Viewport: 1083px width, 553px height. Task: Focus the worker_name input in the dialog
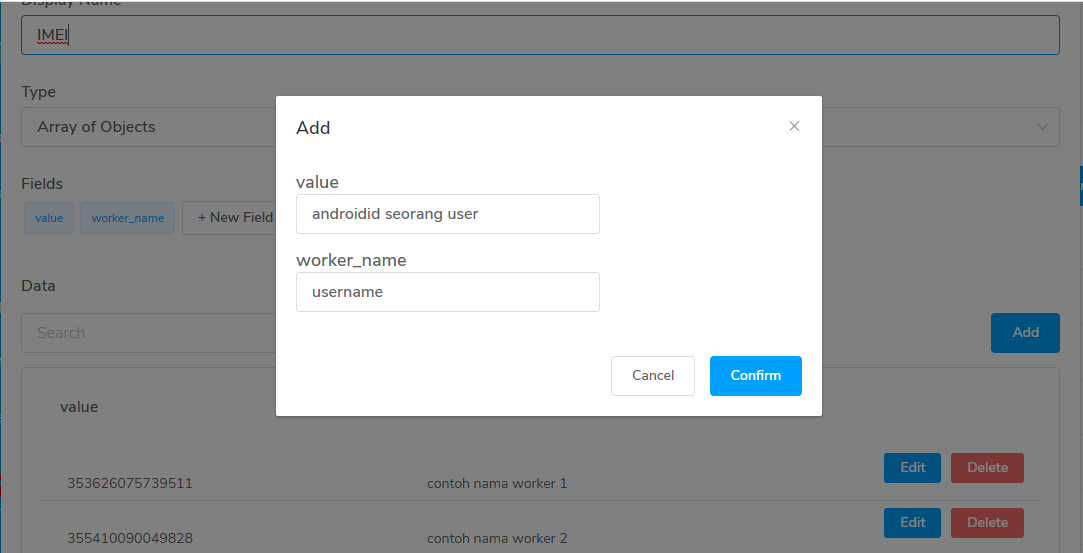[x=448, y=292]
